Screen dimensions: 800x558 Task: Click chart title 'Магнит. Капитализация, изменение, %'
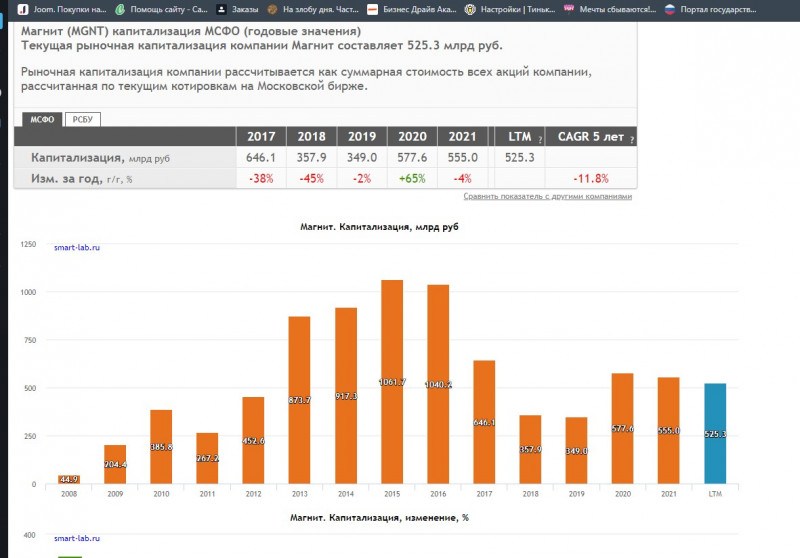[x=379, y=517]
